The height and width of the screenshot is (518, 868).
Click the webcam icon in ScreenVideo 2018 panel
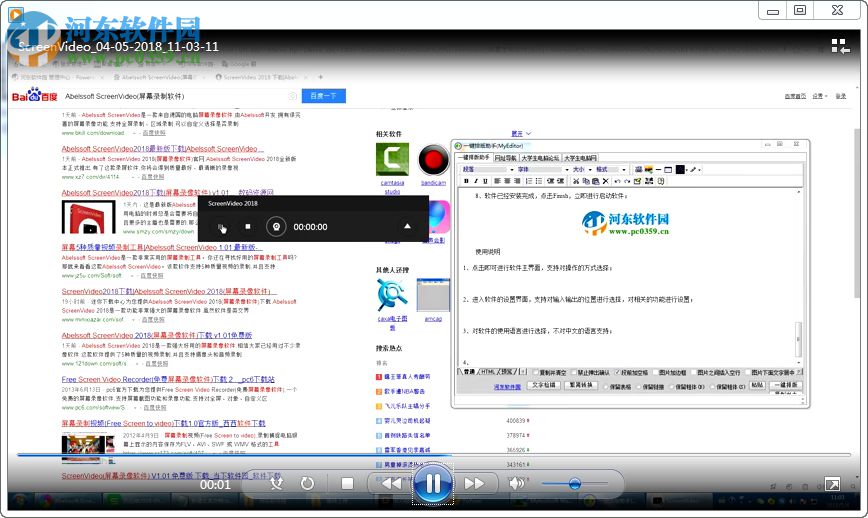[276, 226]
